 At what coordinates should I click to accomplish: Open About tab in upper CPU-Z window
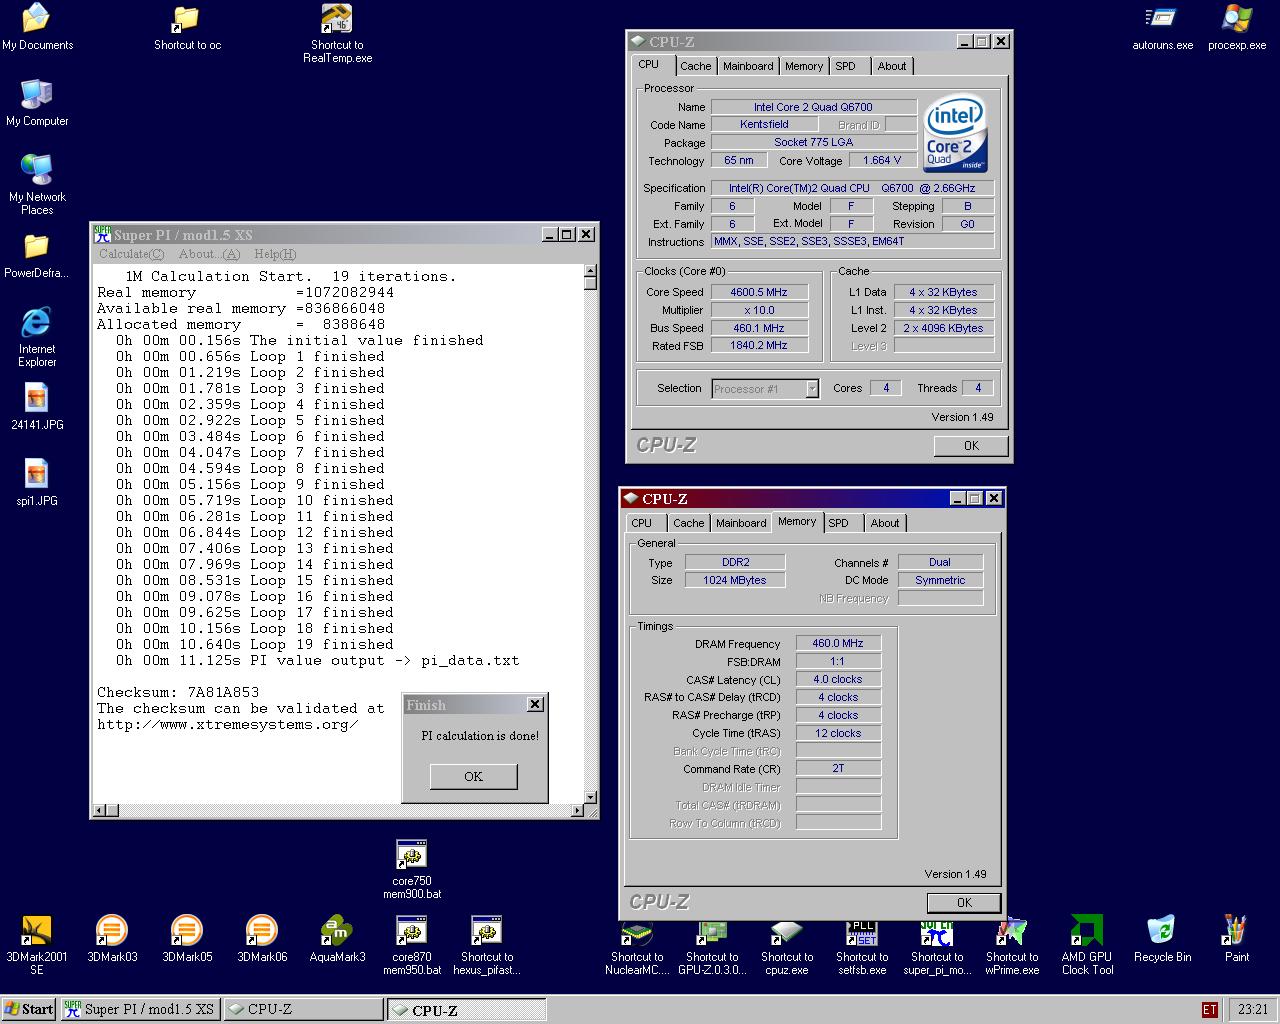pyautogui.click(x=892, y=66)
